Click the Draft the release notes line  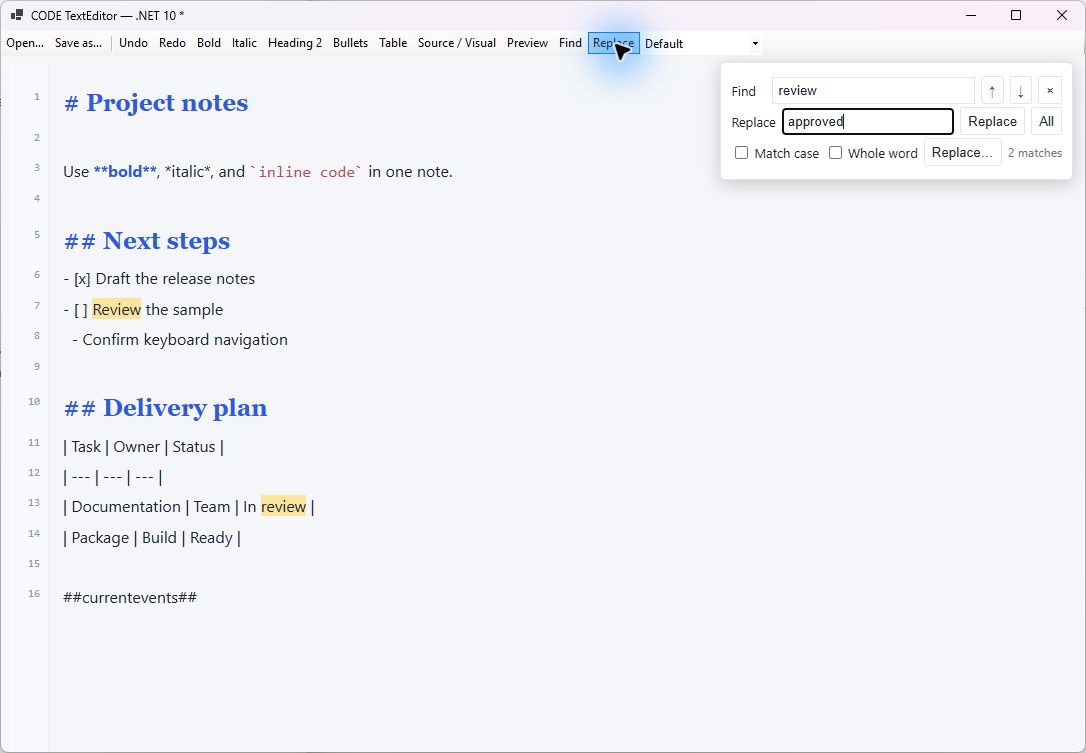[159, 278]
